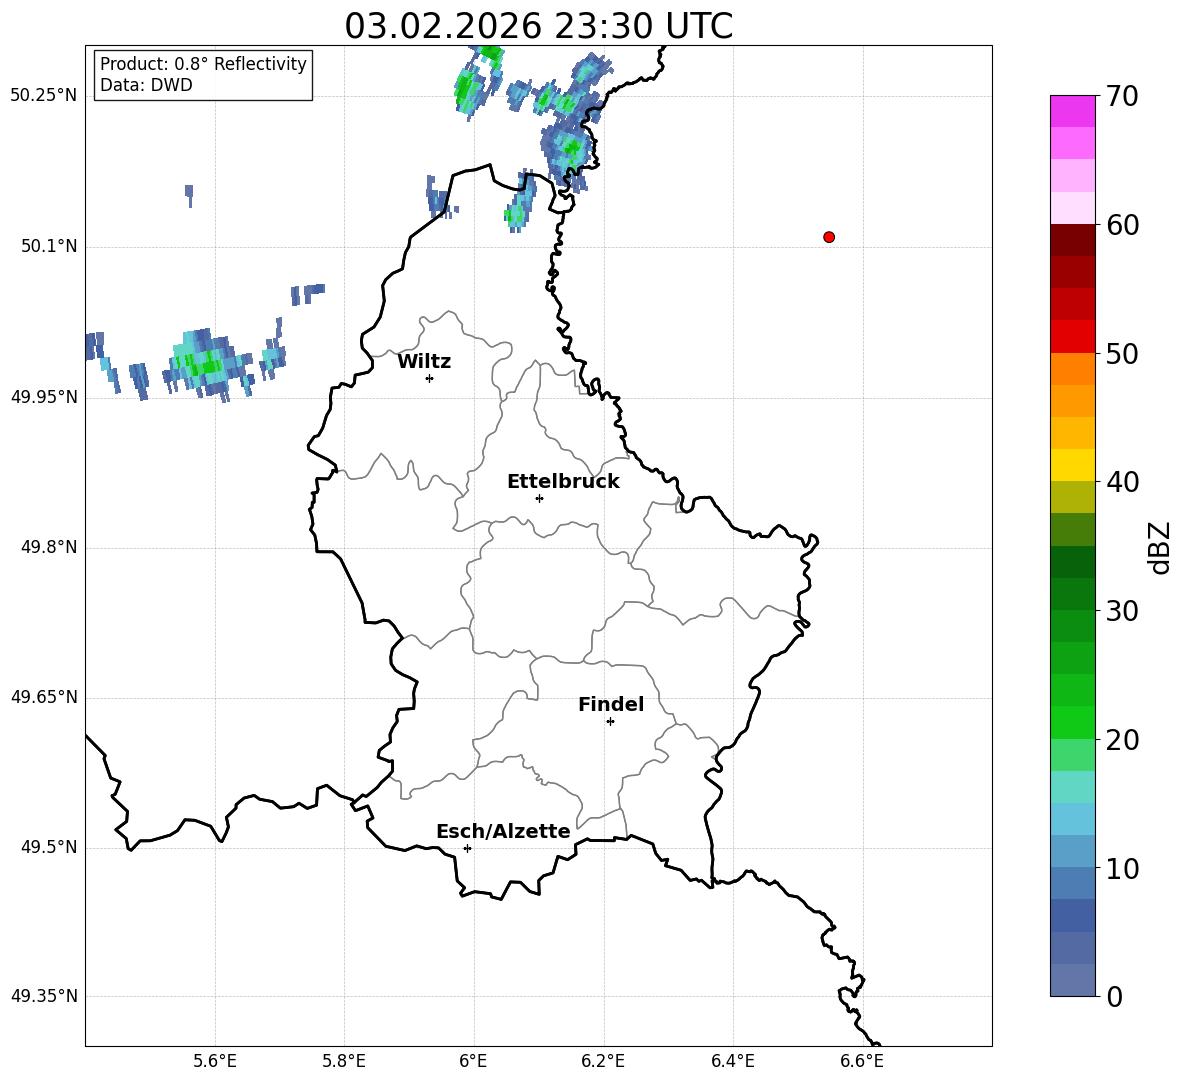
Task: Click the bright green colorbar segment at 20
Action: [1072, 722]
